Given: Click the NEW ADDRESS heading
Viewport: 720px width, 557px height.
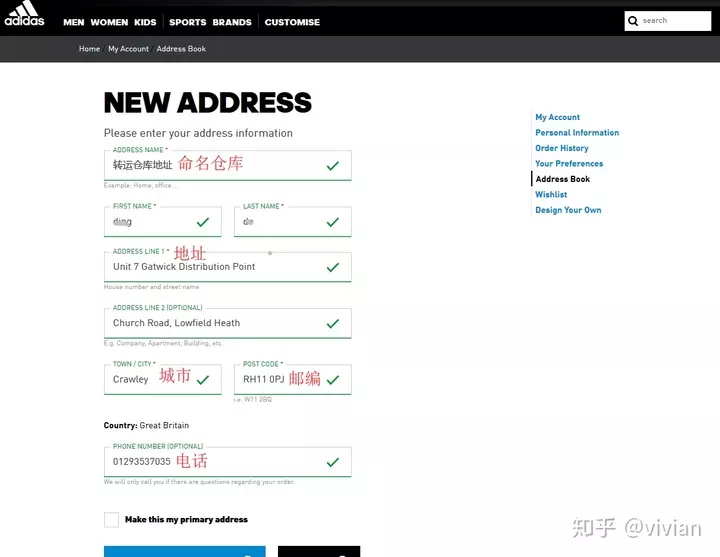Looking at the screenshot, I should click(x=208, y=102).
